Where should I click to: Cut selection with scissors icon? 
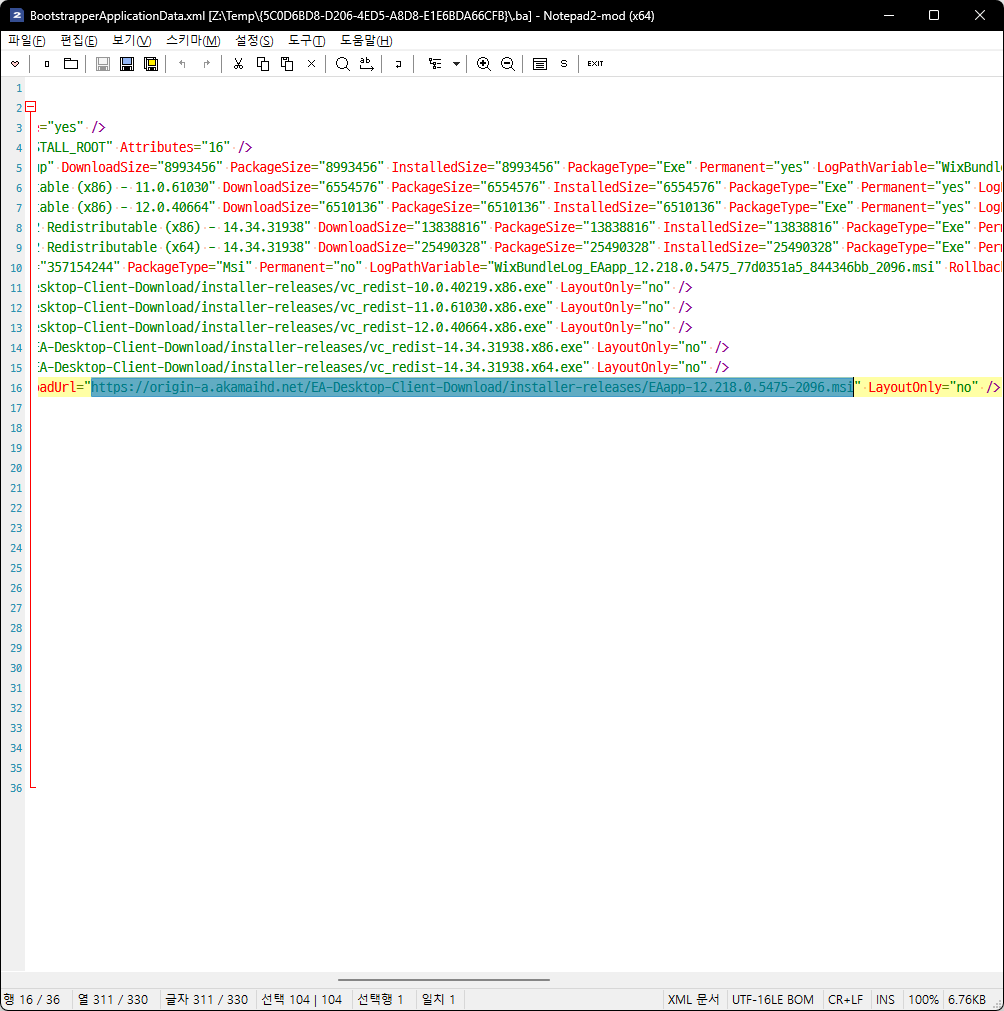(x=238, y=64)
